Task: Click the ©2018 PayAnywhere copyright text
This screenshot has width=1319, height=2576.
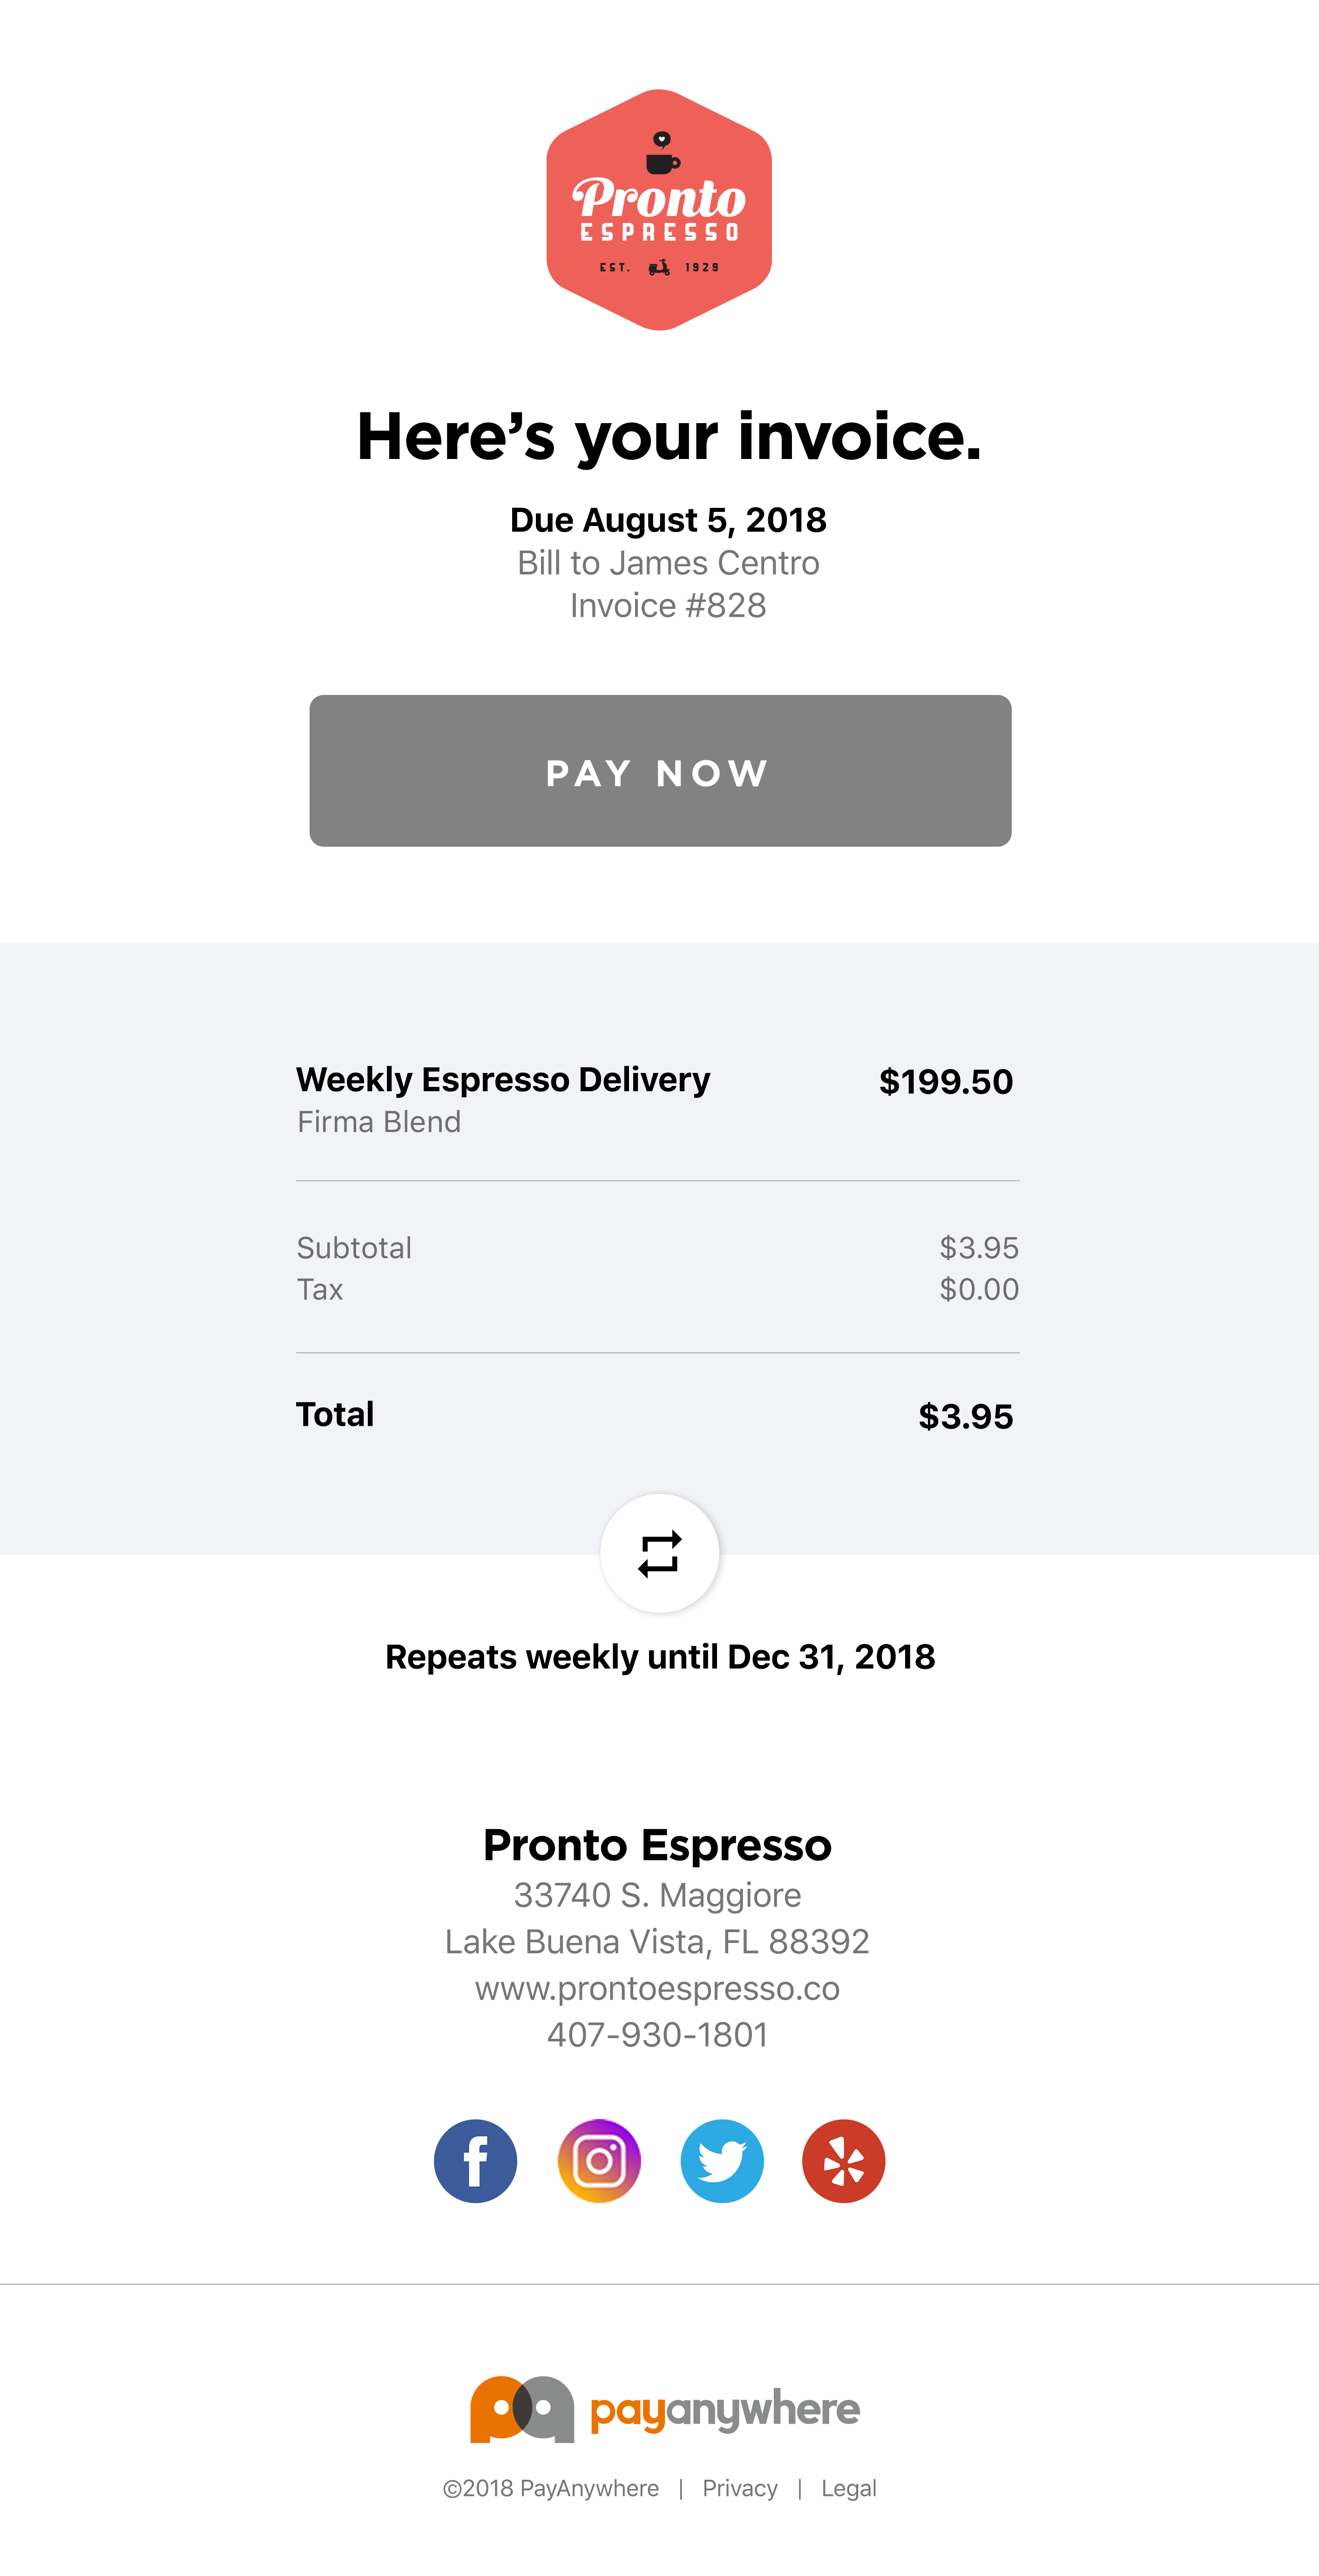Action: click(x=551, y=2488)
